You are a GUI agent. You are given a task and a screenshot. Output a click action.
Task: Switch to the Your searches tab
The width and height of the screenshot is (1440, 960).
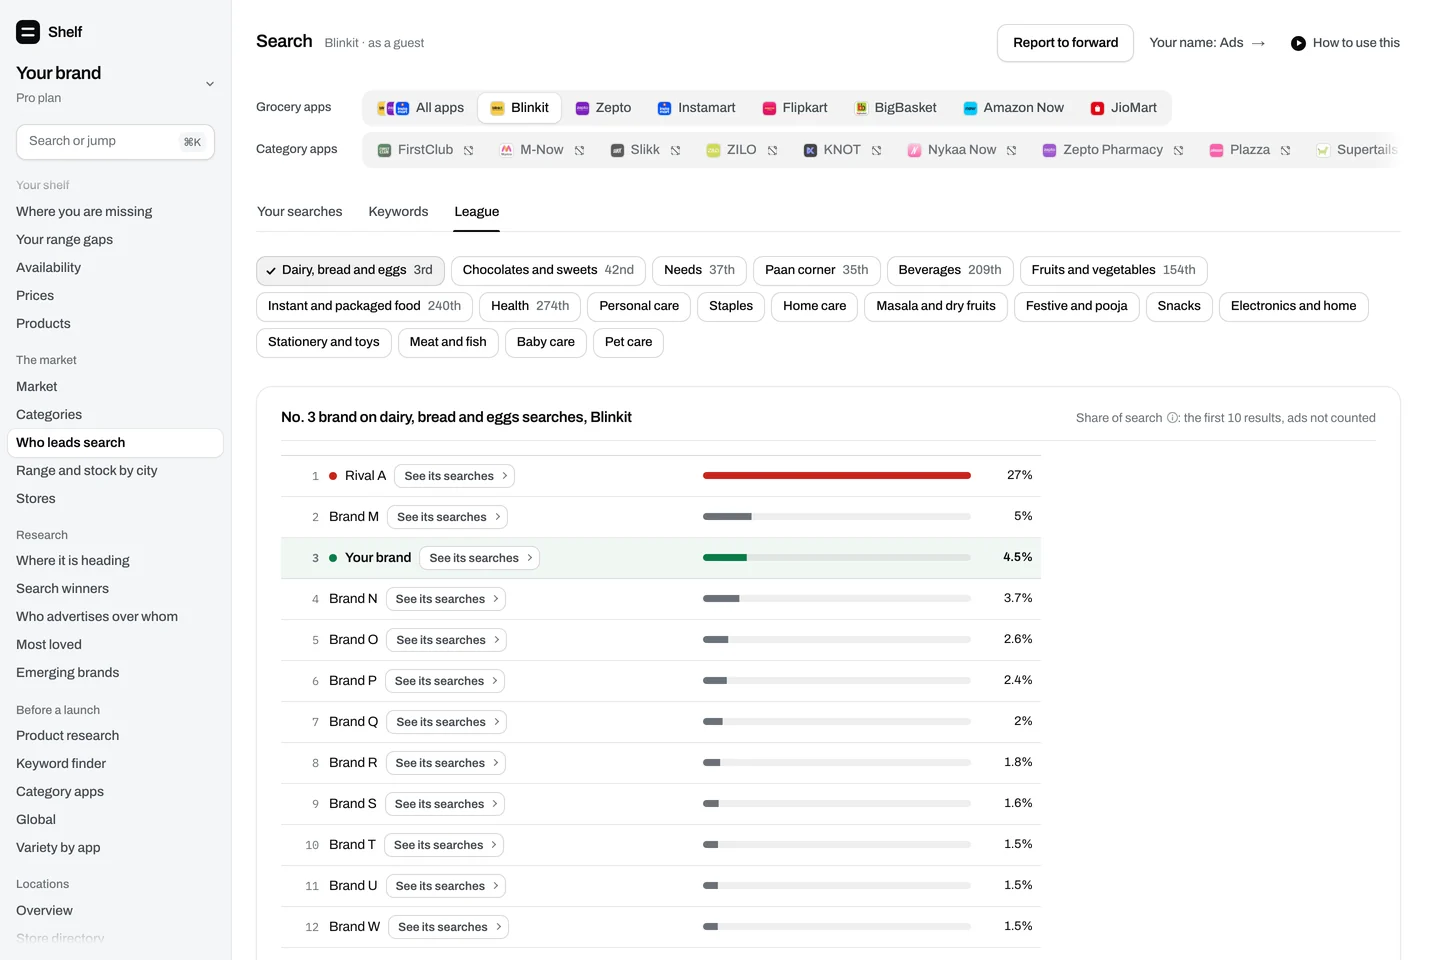pos(300,212)
